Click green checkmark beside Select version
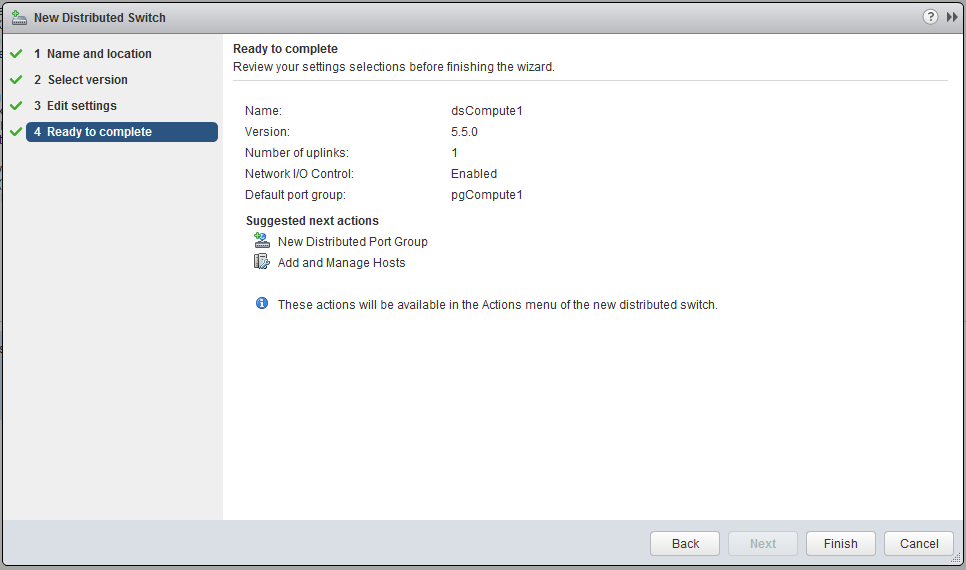Viewport: 966px width, 570px height. (x=15, y=80)
